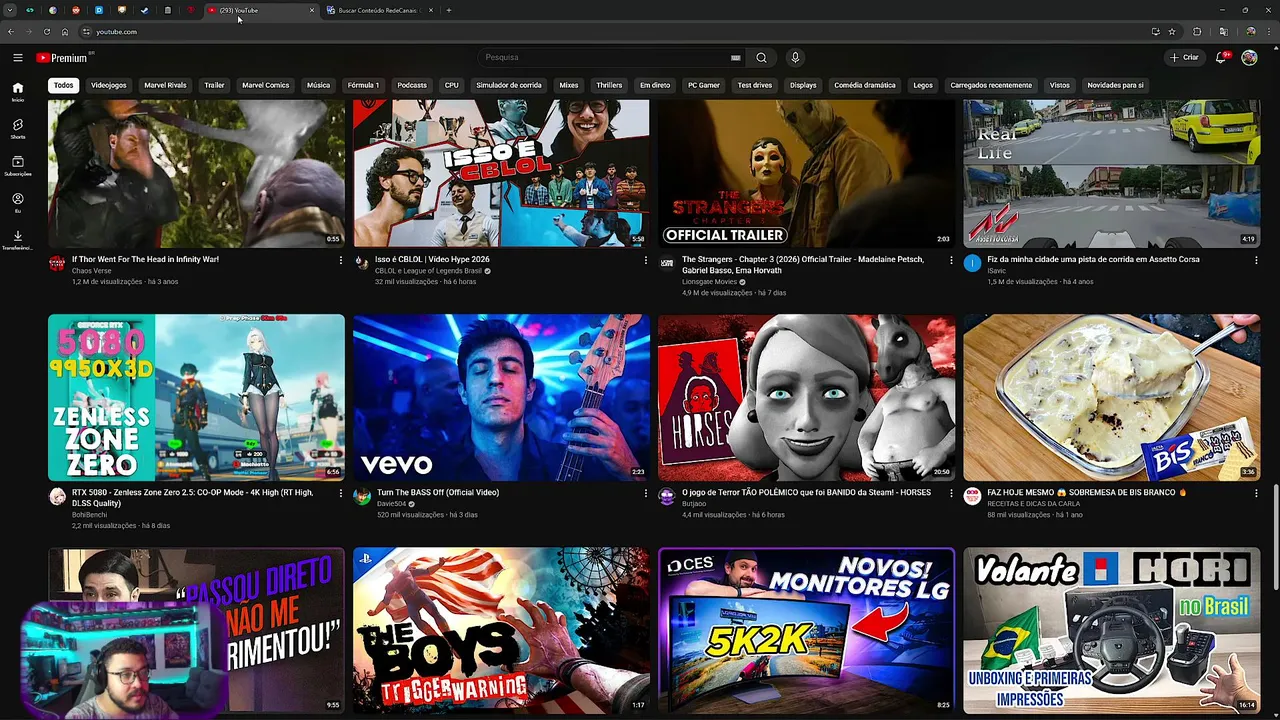The height and width of the screenshot is (720, 1280).
Task: Click the search magnifier button
Action: [x=761, y=58]
